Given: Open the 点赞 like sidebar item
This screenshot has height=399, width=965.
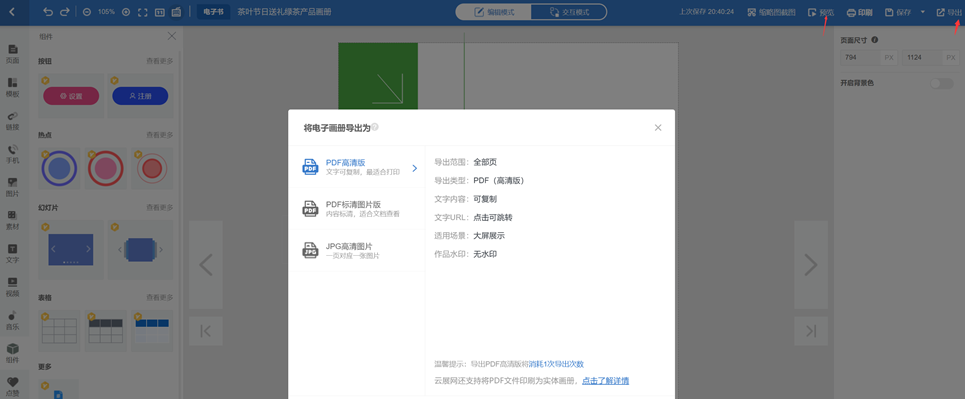Looking at the screenshot, I should pos(12,386).
